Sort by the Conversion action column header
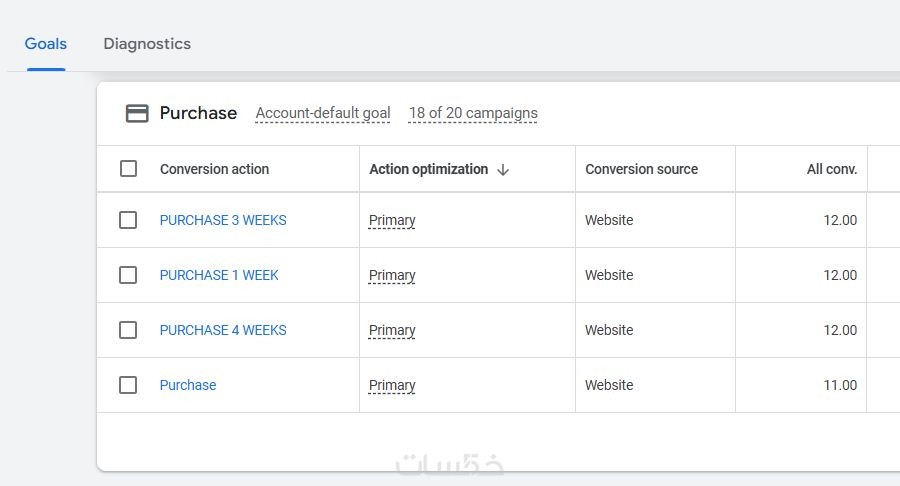Image resolution: width=900 pixels, height=486 pixels. (x=214, y=169)
